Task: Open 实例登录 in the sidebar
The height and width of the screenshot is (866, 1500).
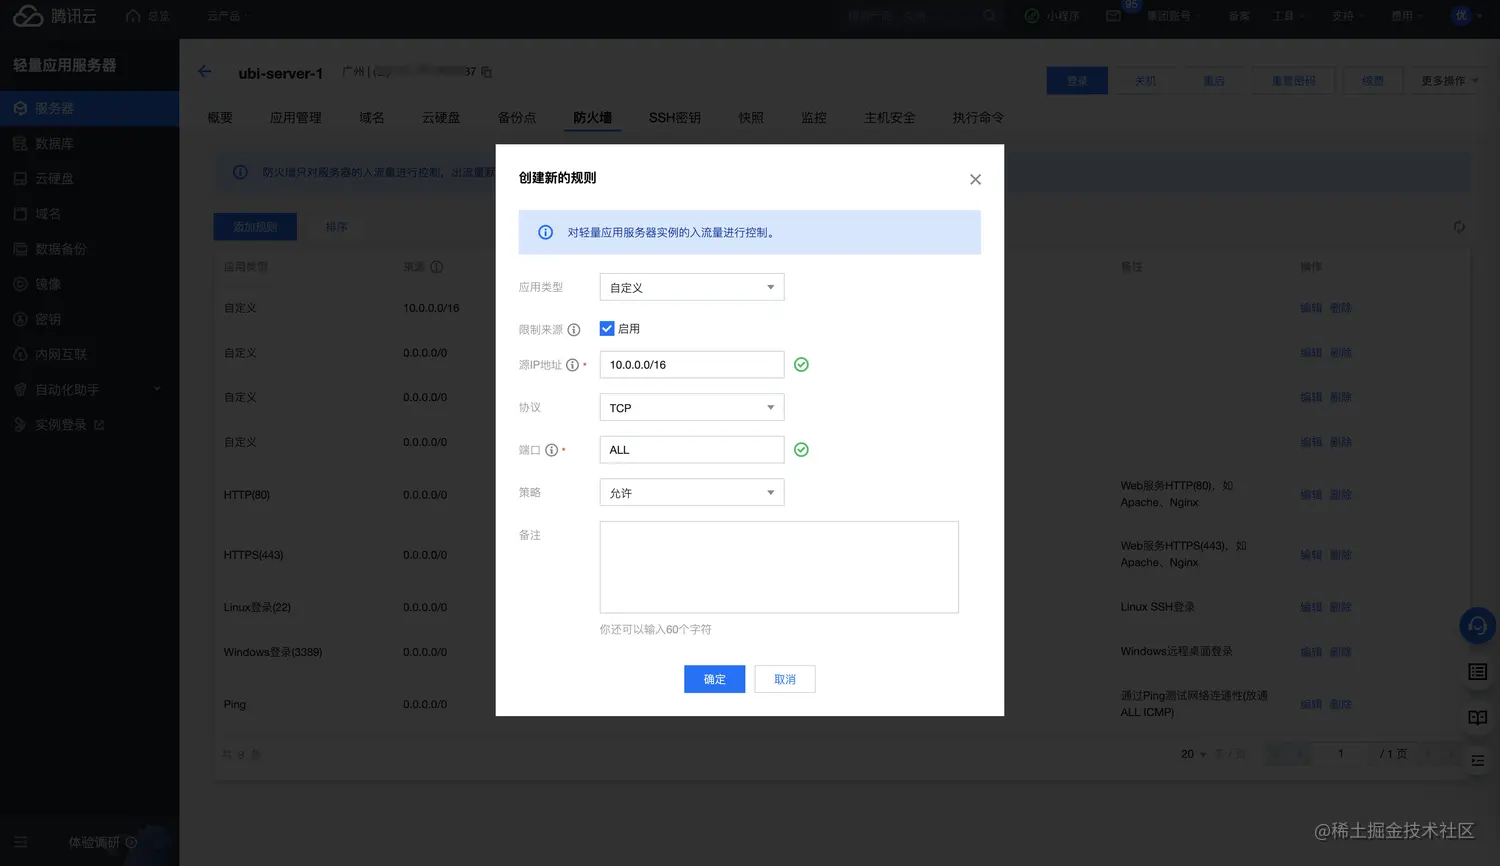Action: 89,425
